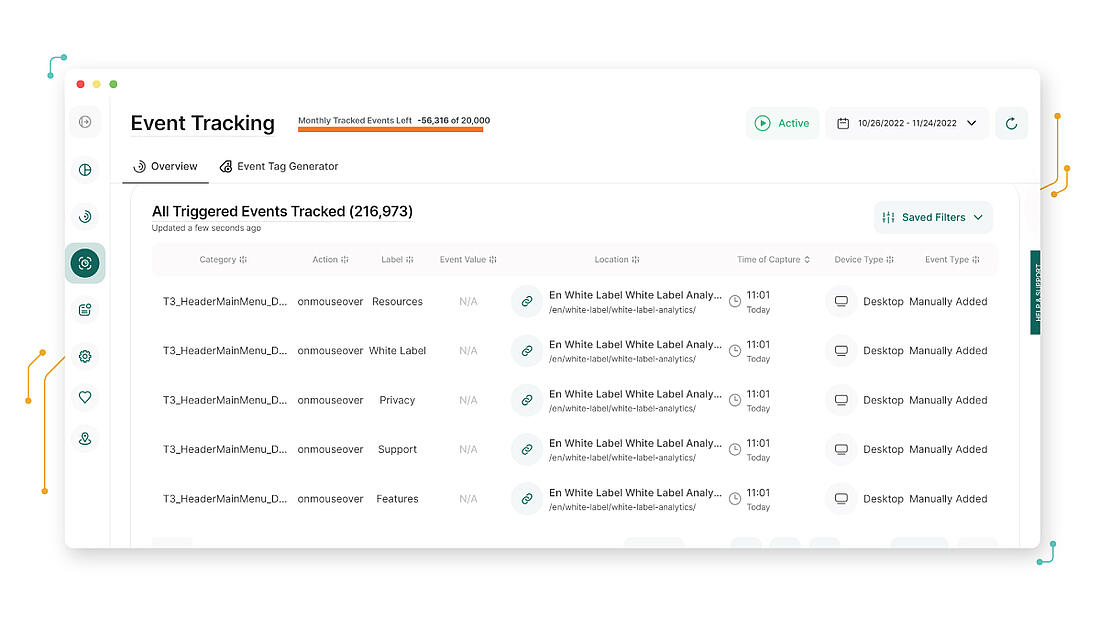Expand the date range 10/26/2022 - 11/24/2022 dropdown
1100x619 pixels.
click(907, 124)
